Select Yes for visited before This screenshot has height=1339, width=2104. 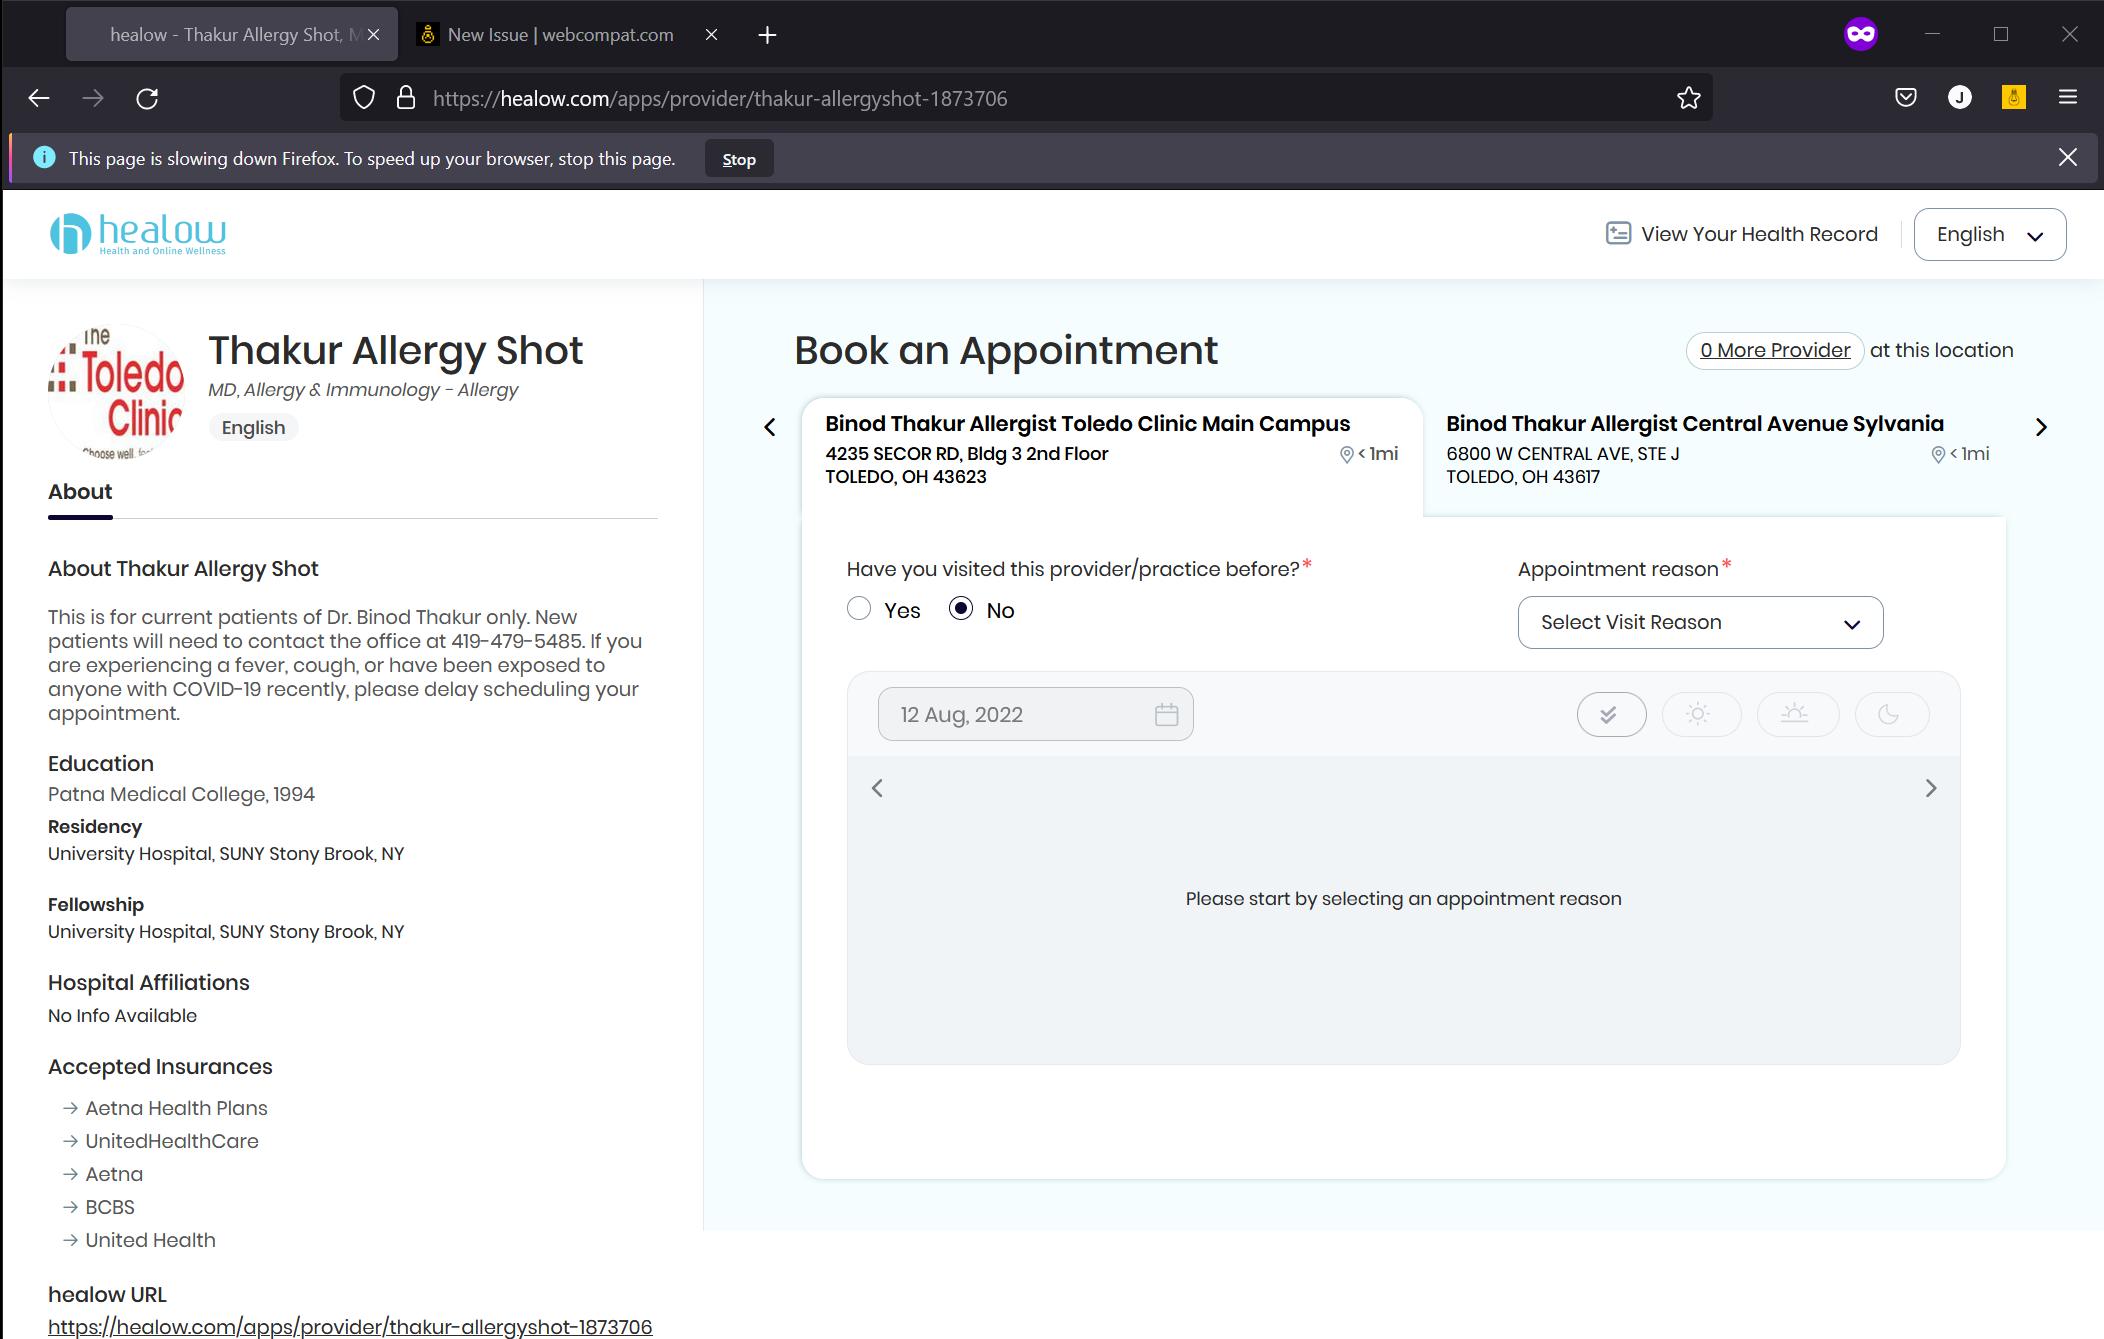coord(859,609)
